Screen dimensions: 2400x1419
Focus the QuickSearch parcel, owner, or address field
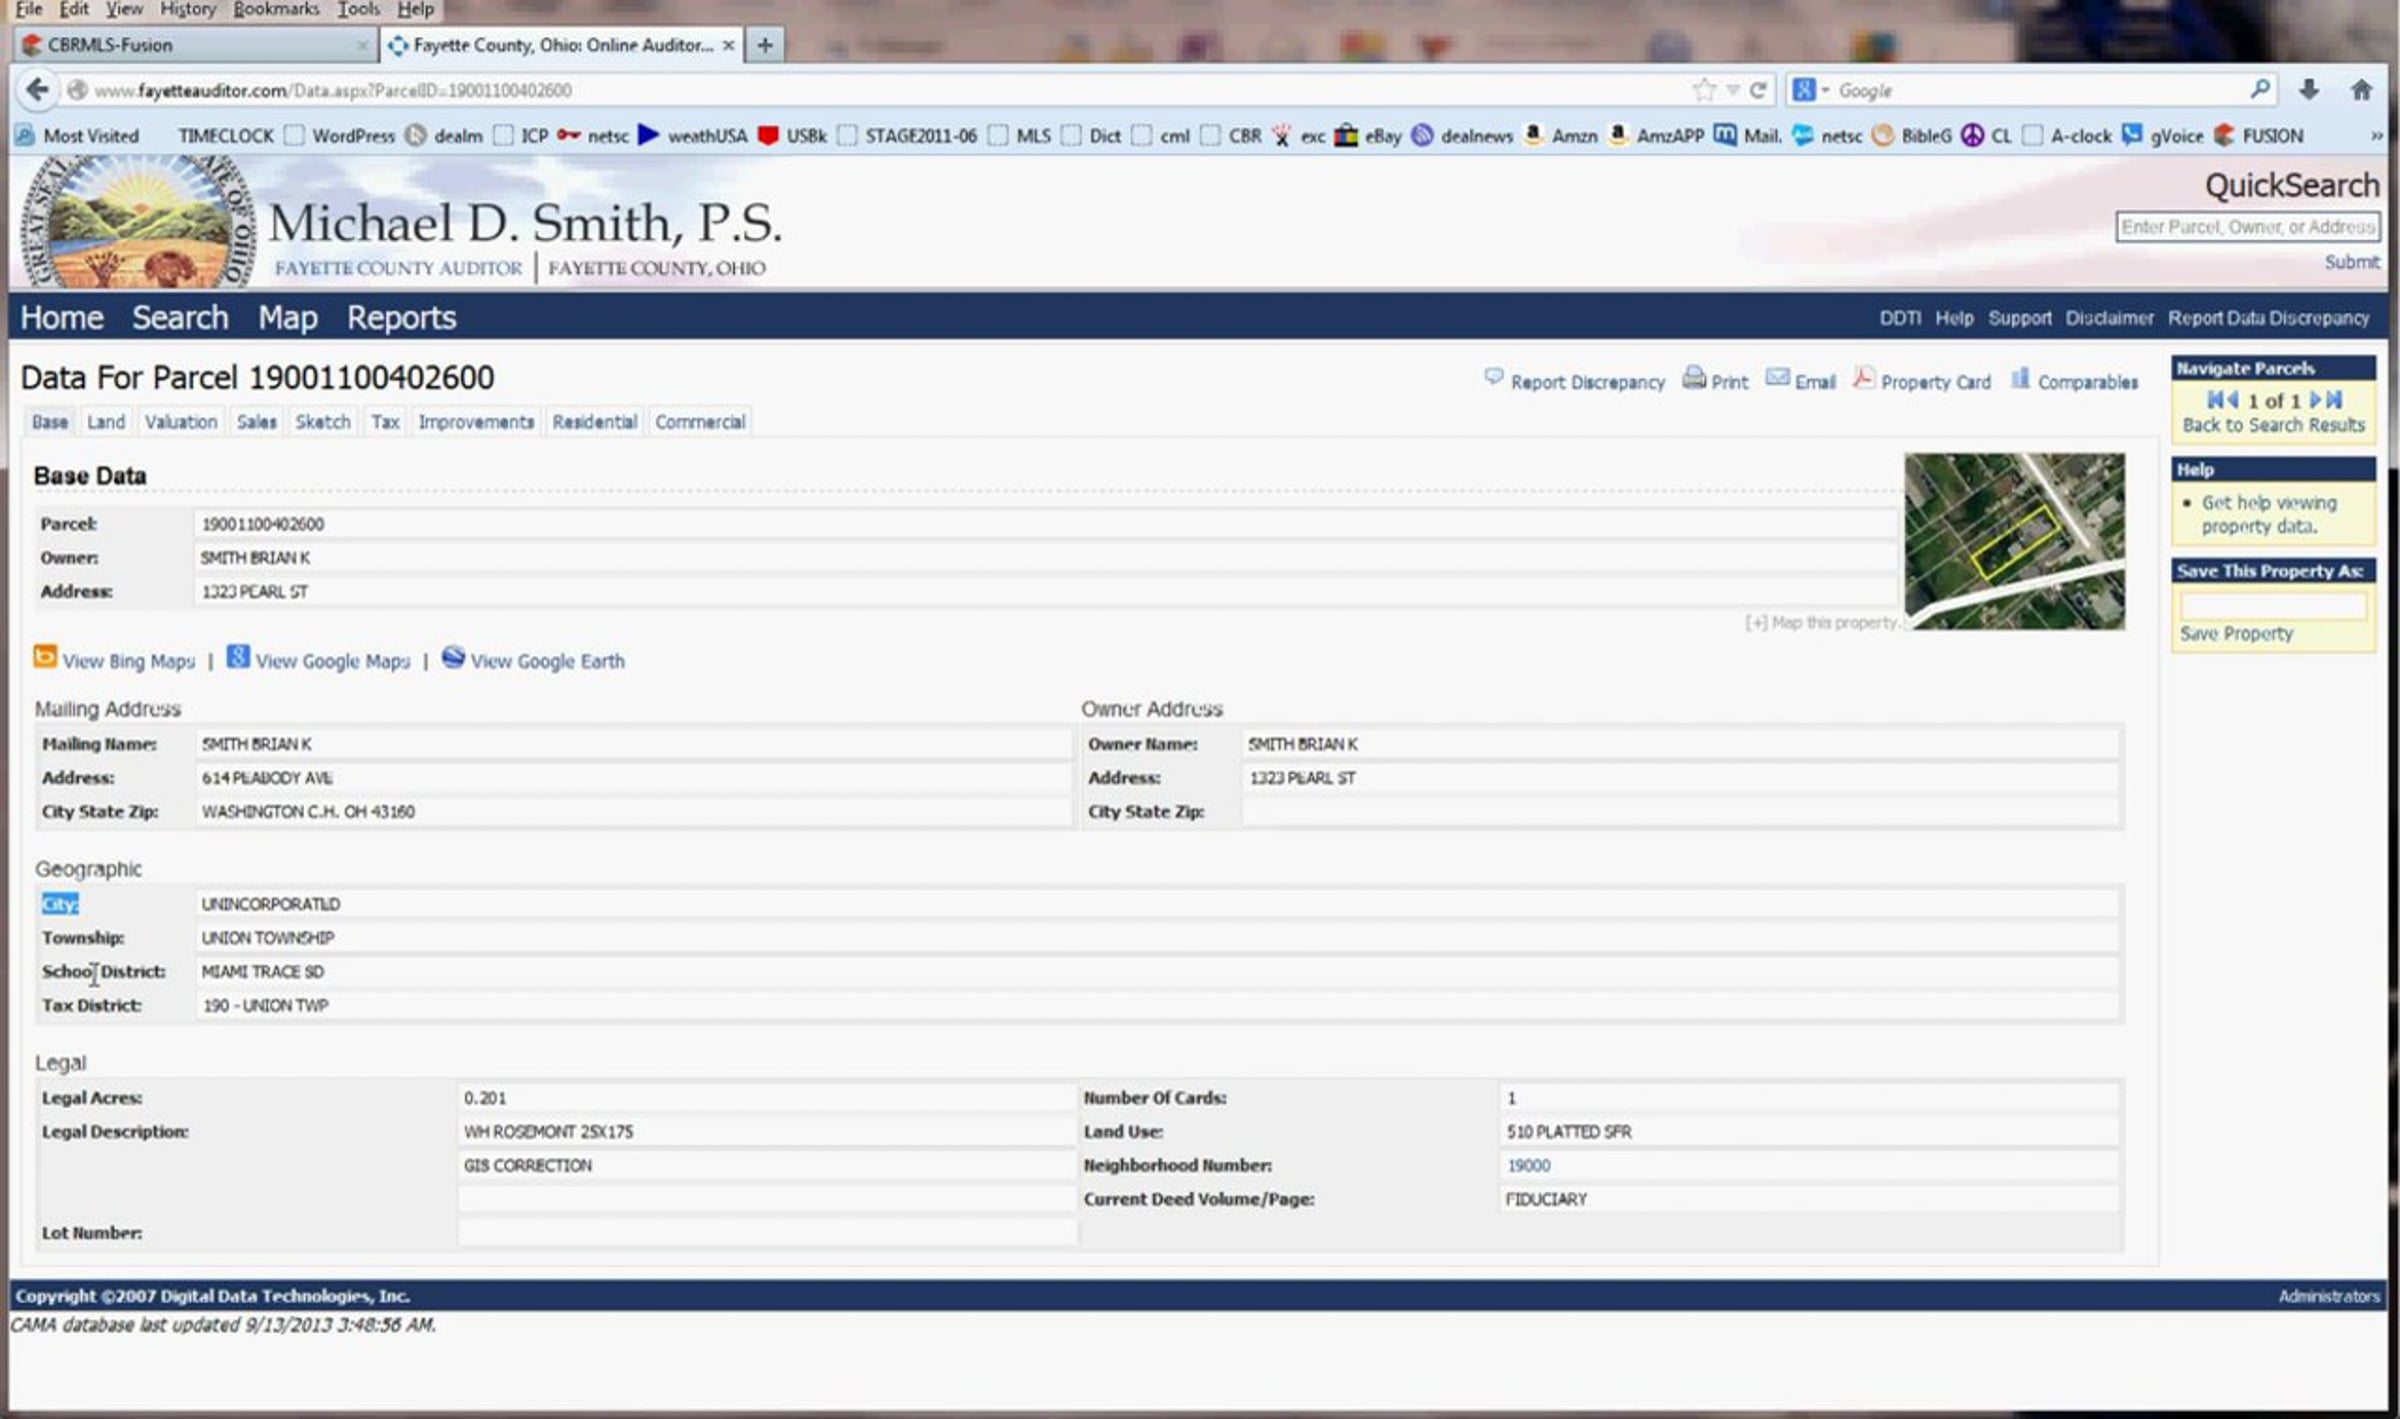2248,227
